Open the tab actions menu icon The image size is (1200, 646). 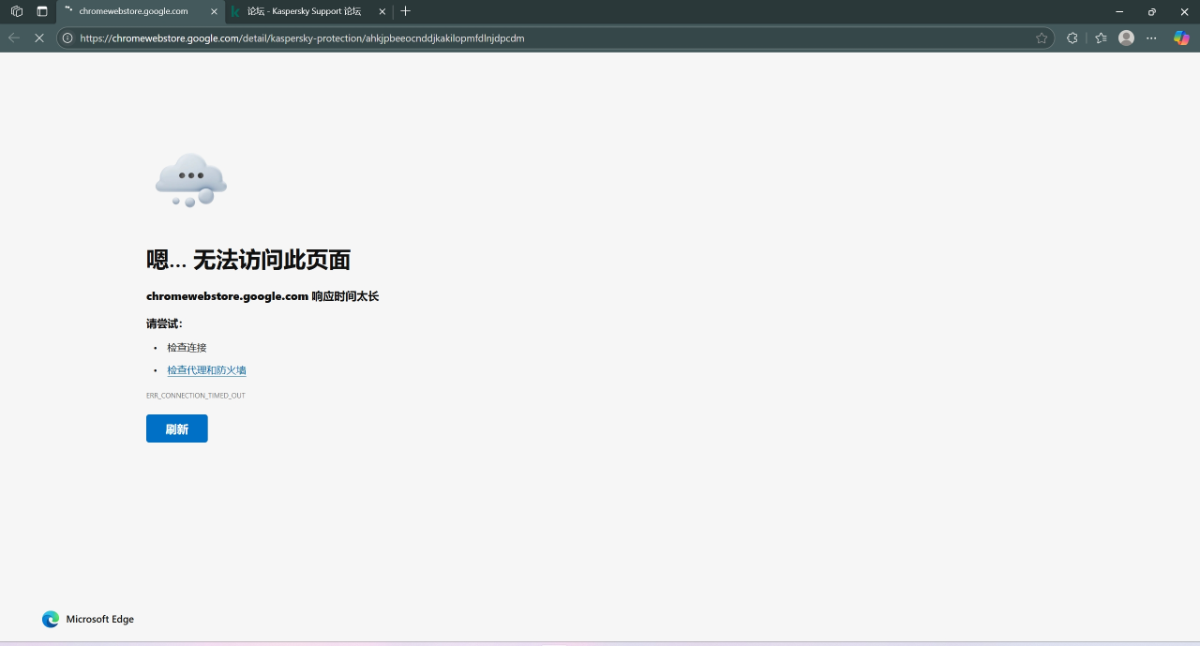pyautogui.click(x=42, y=11)
